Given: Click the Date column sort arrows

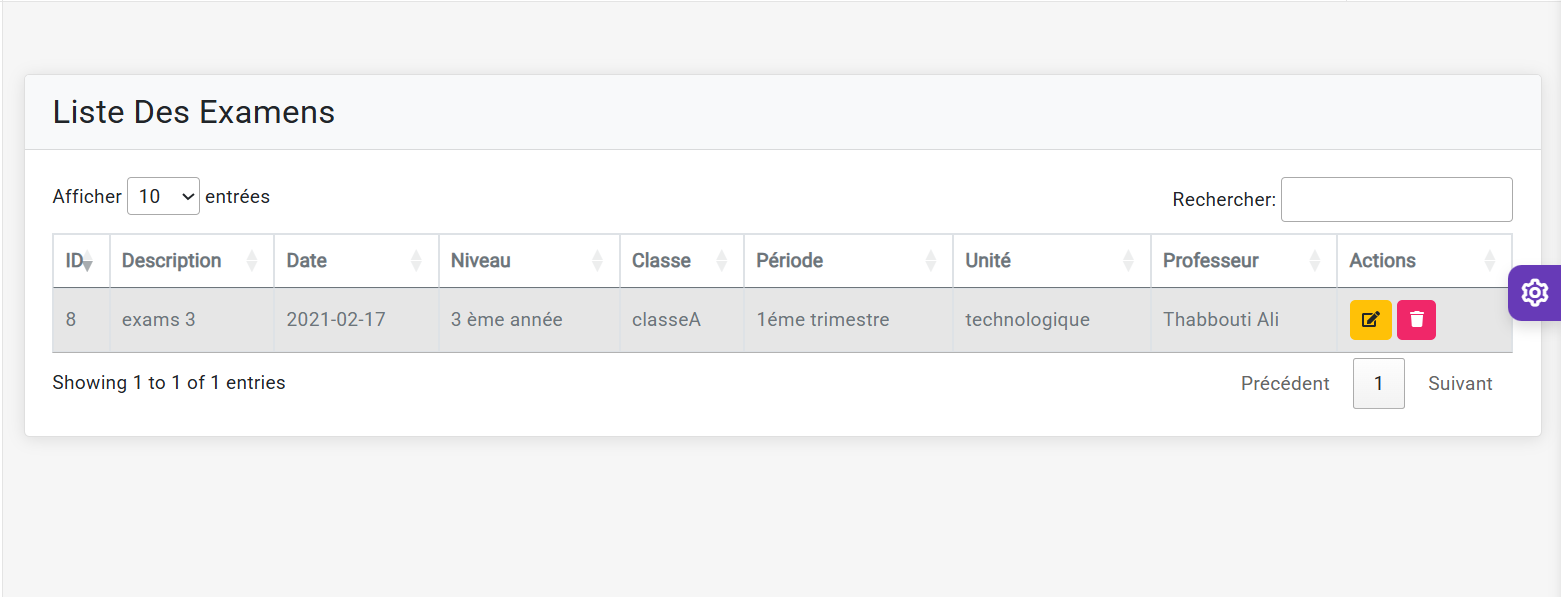Looking at the screenshot, I should tap(416, 261).
